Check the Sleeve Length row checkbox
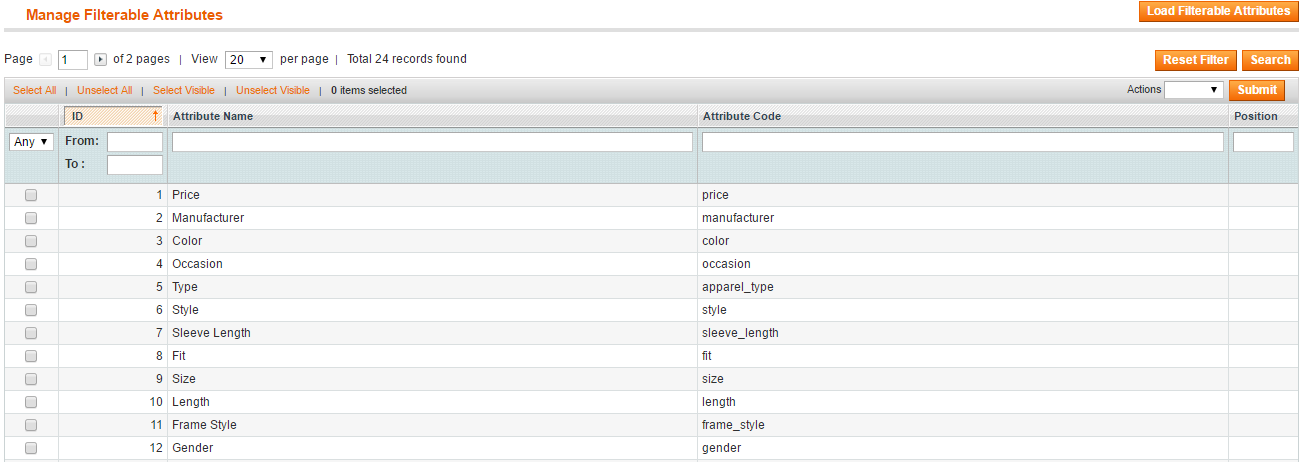This screenshot has width=1308, height=462. click(x=31, y=333)
